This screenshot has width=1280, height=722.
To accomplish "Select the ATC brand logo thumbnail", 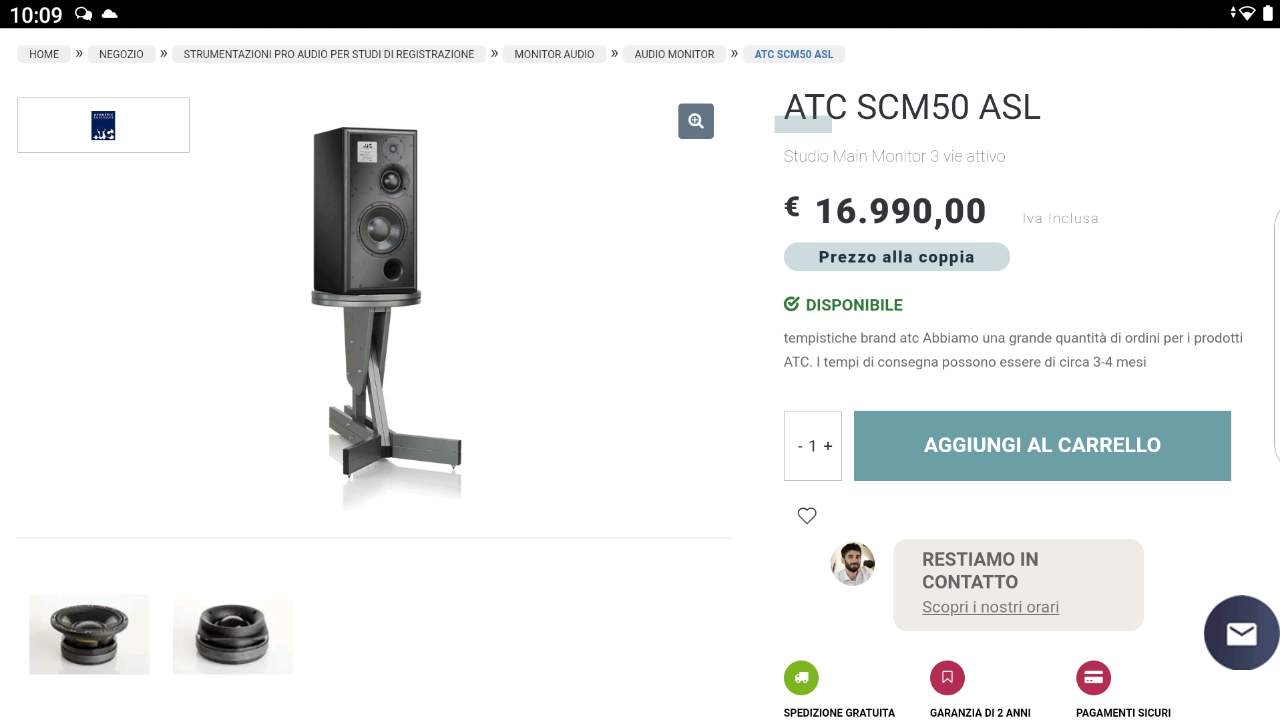I will pos(103,125).
